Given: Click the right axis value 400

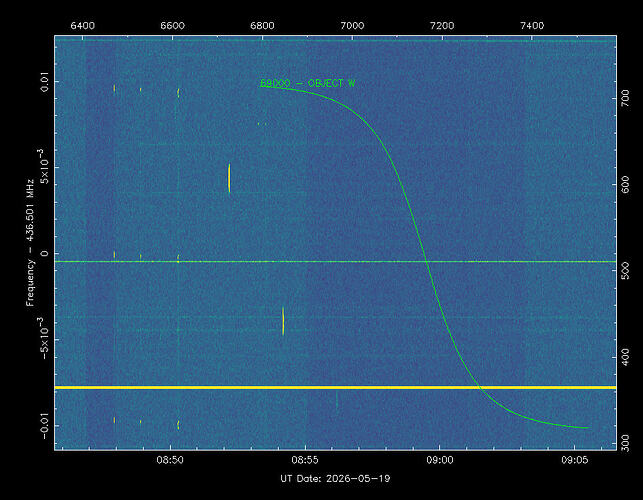Looking at the screenshot, I should click(625, 357).
